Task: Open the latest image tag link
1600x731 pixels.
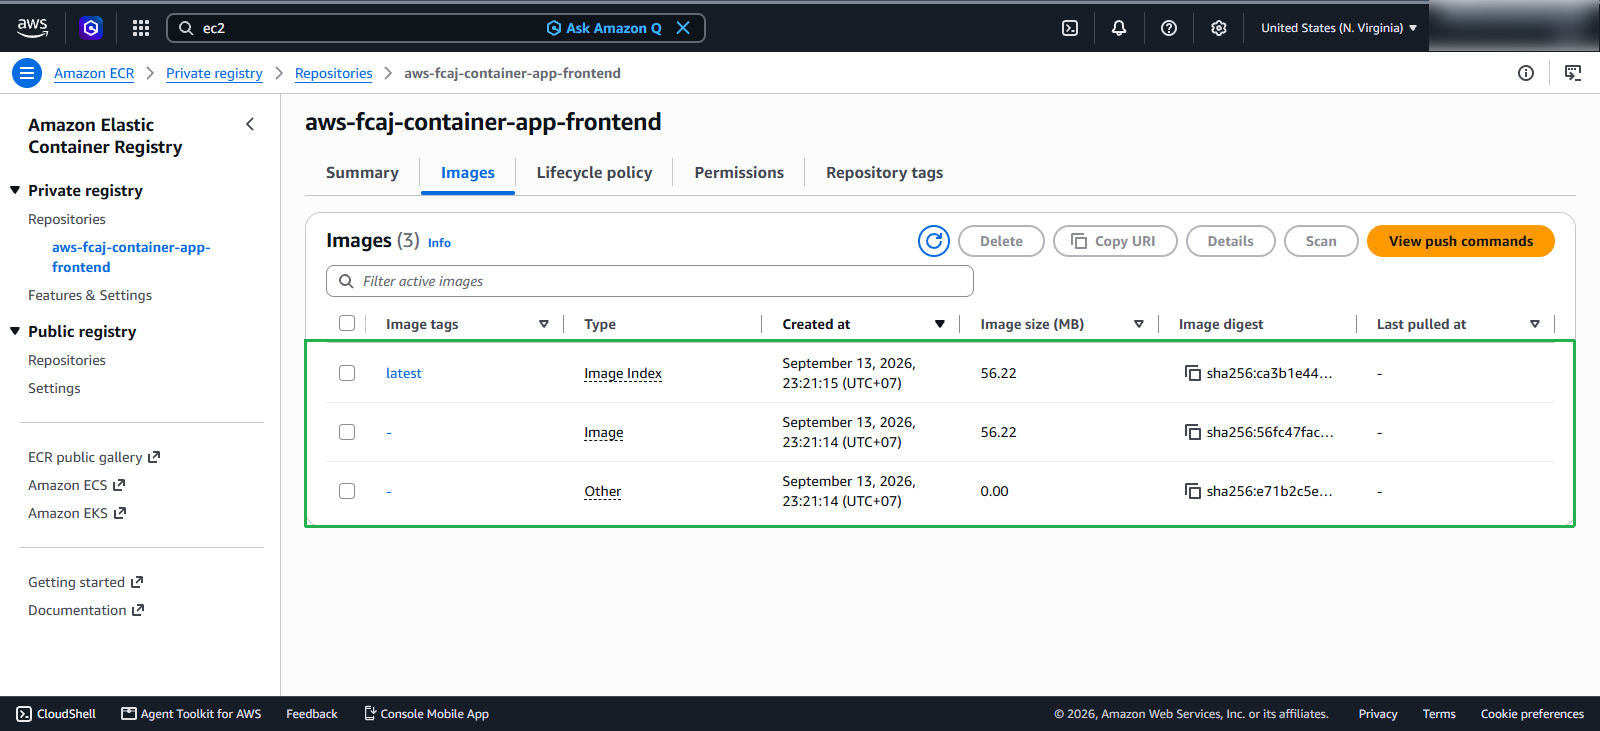Action: (404, 373)
